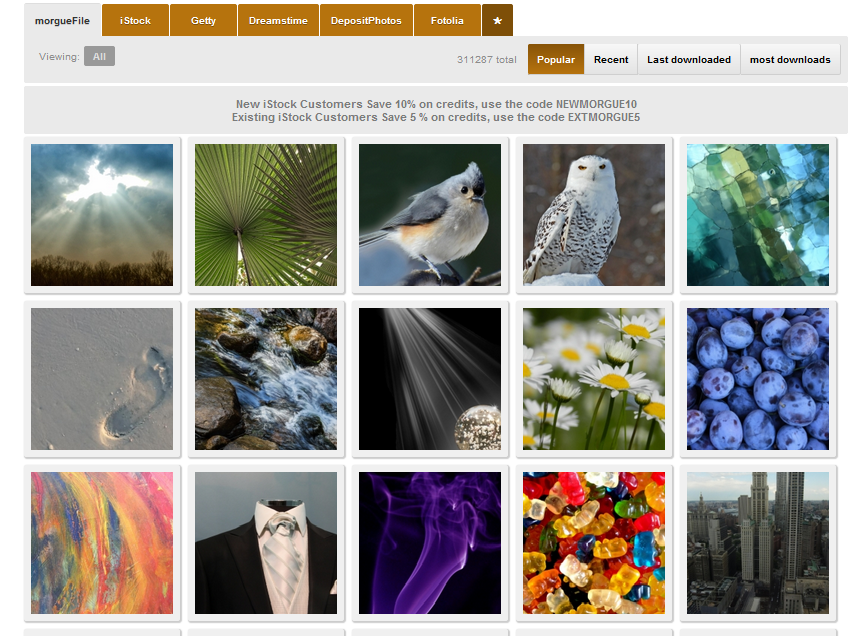The image size is (857, 636).
Task: Sort images by Recent
Action: pyautogui.click(x=611, y=60)
